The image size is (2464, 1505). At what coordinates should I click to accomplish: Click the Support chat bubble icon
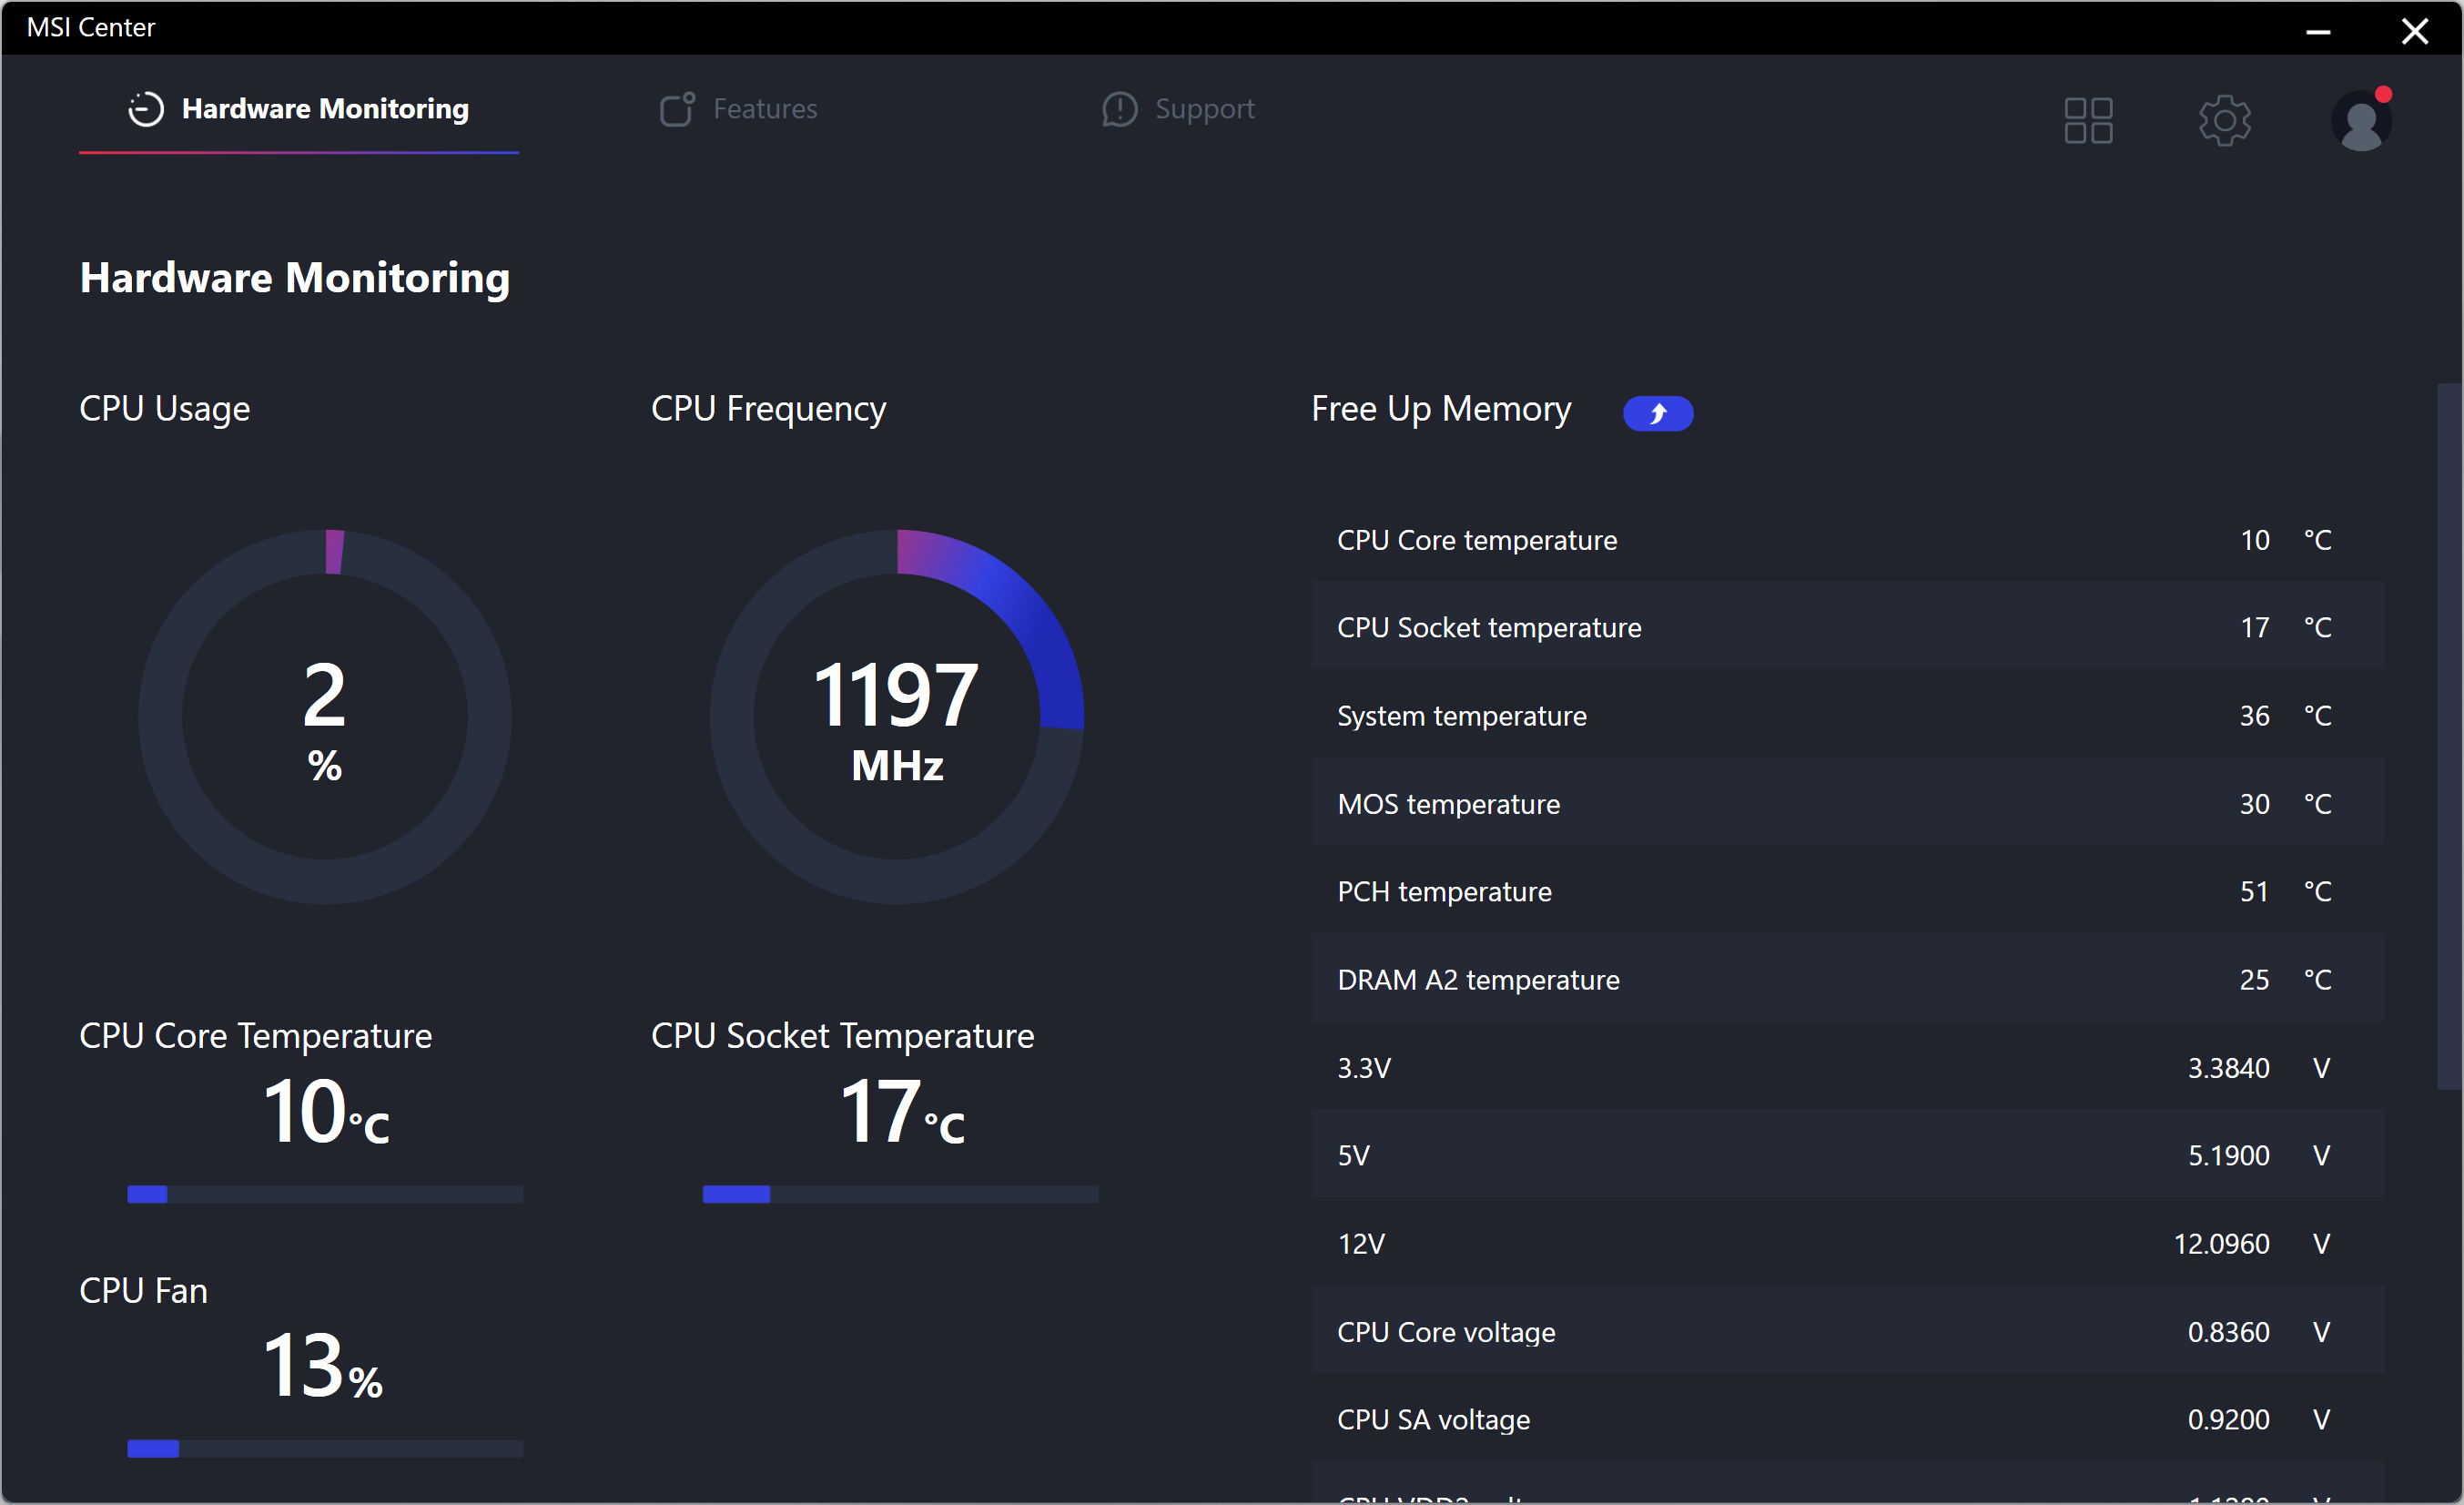tap(1119, 109)
